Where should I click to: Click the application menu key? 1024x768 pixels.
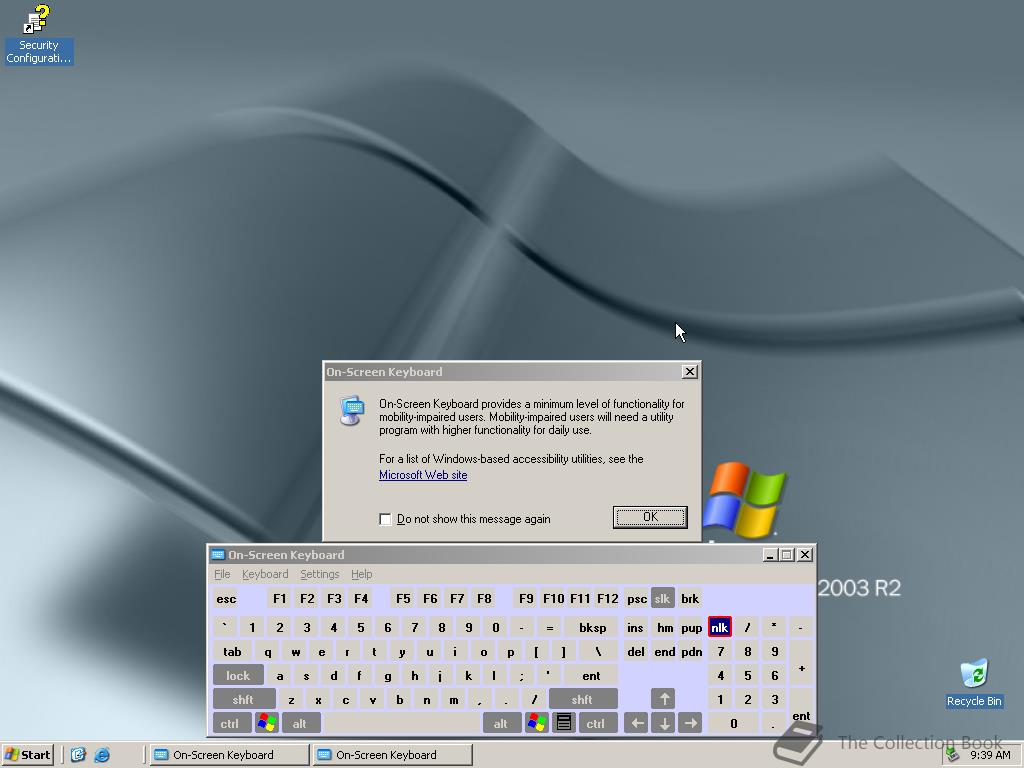click(564, 723)
